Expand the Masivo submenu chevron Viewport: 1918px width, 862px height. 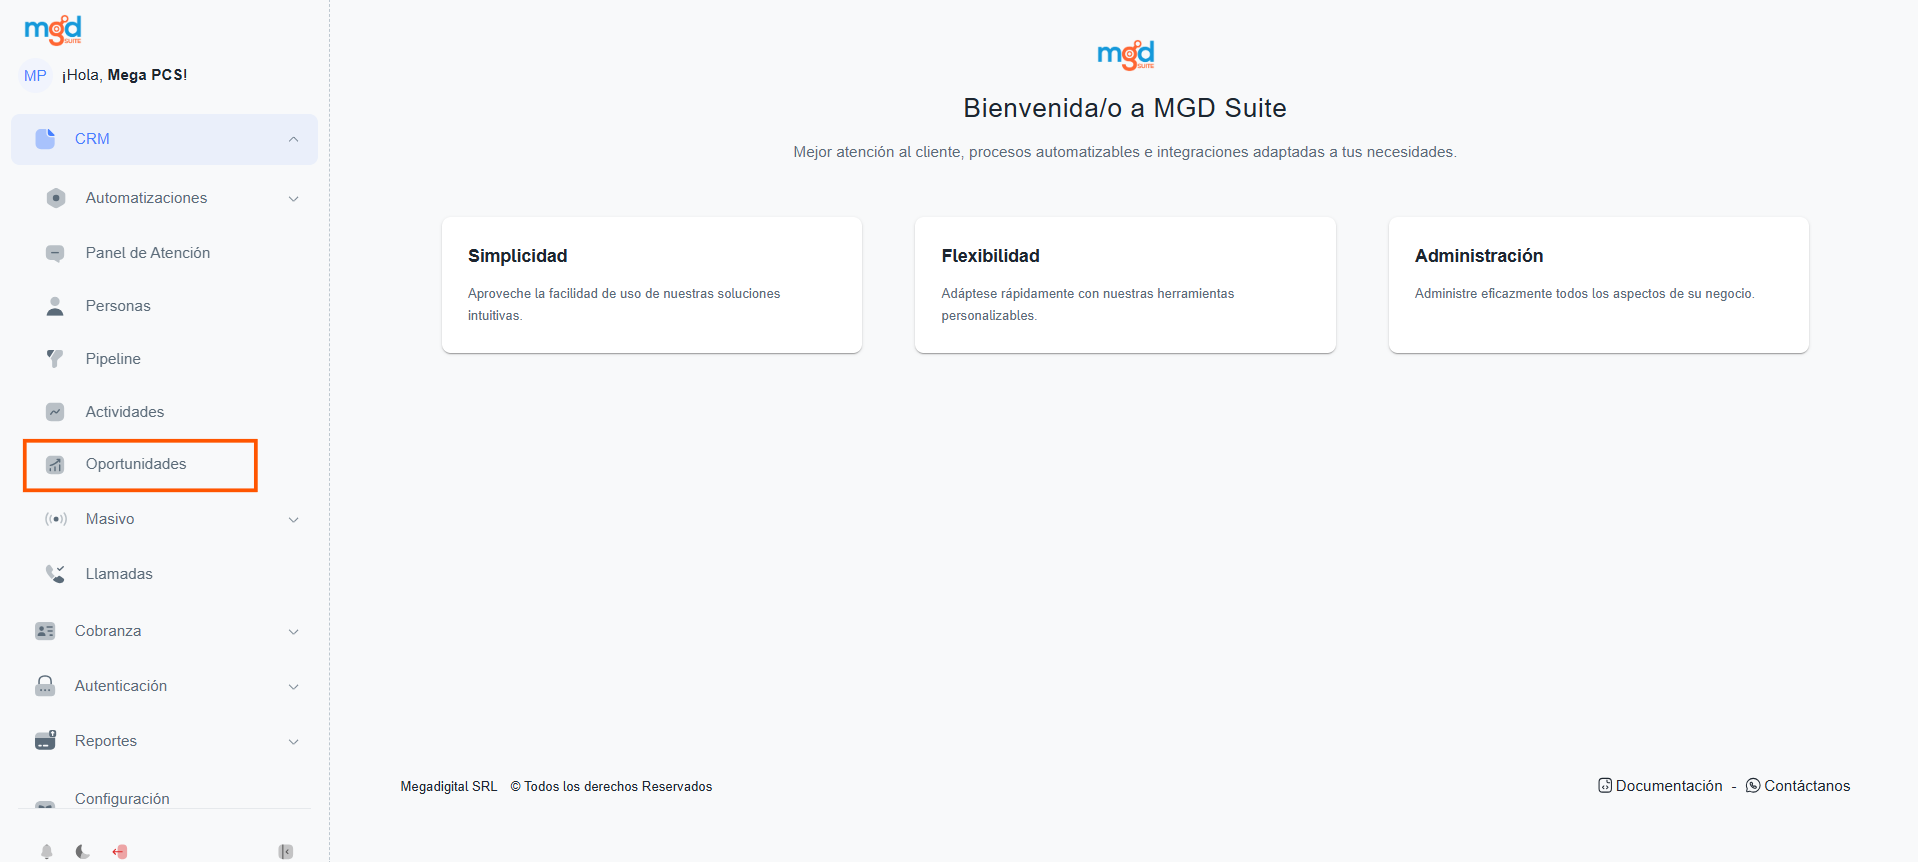[293, 519]
